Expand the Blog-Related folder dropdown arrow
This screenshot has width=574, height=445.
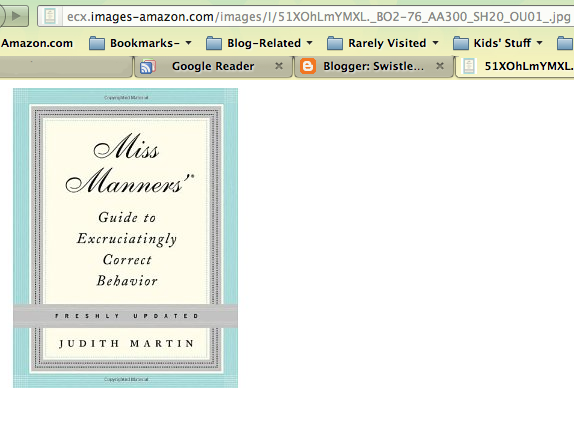click(309, 43)
